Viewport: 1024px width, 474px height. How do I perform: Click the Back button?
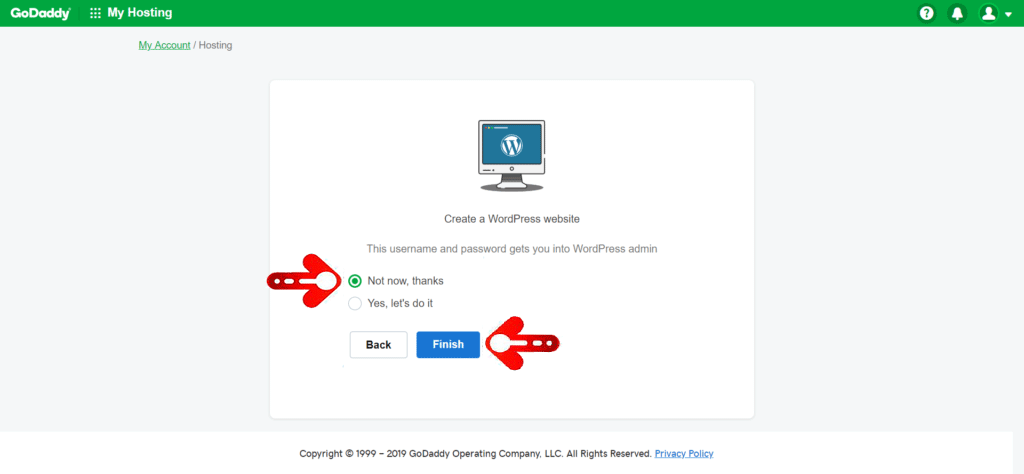coord(379,345)
